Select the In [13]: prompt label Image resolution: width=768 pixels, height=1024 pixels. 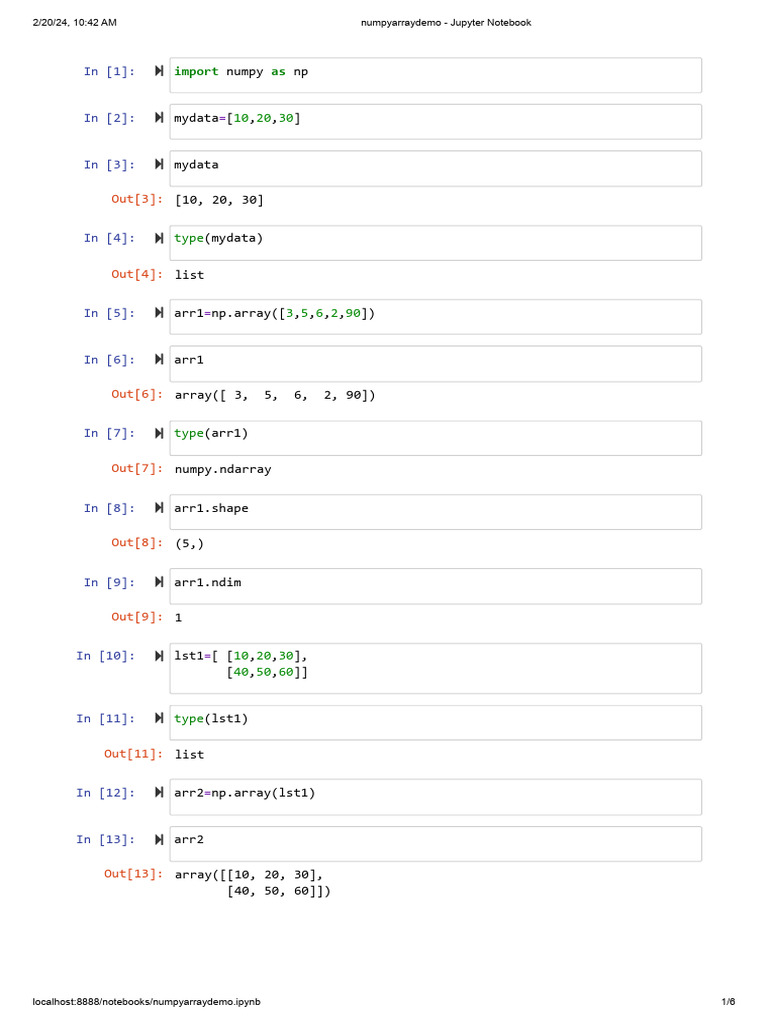point(106,840)
